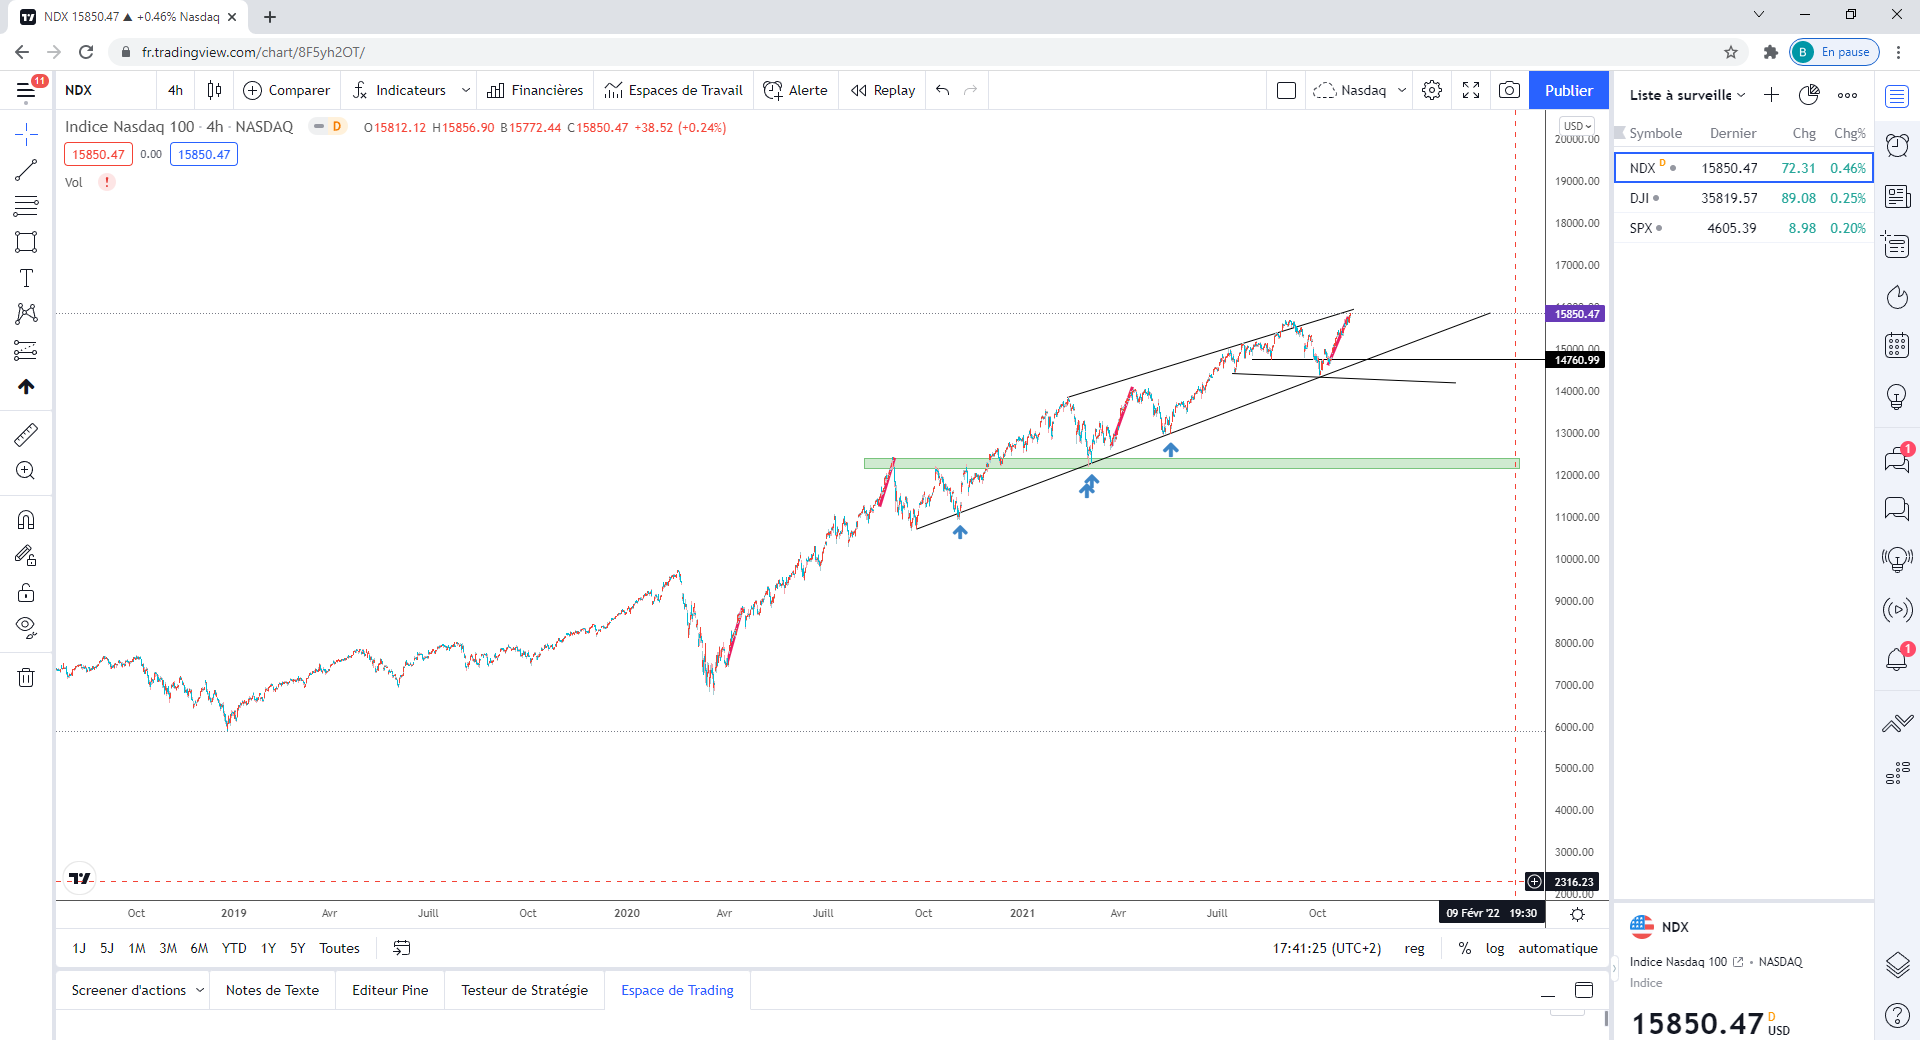This screenshot has width=1920, height=1040.
Task: Select the SPX watchlist row
Action: coord(1744,228)
